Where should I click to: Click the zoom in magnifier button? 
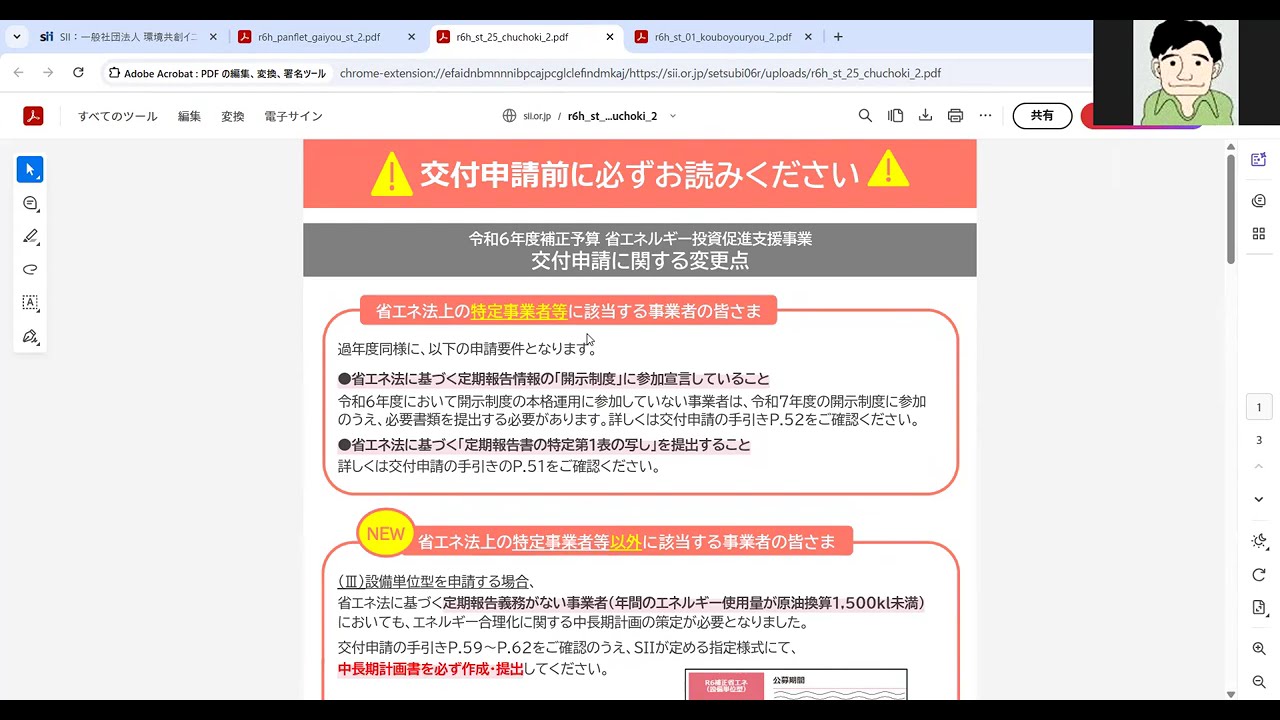[1259, 649]
